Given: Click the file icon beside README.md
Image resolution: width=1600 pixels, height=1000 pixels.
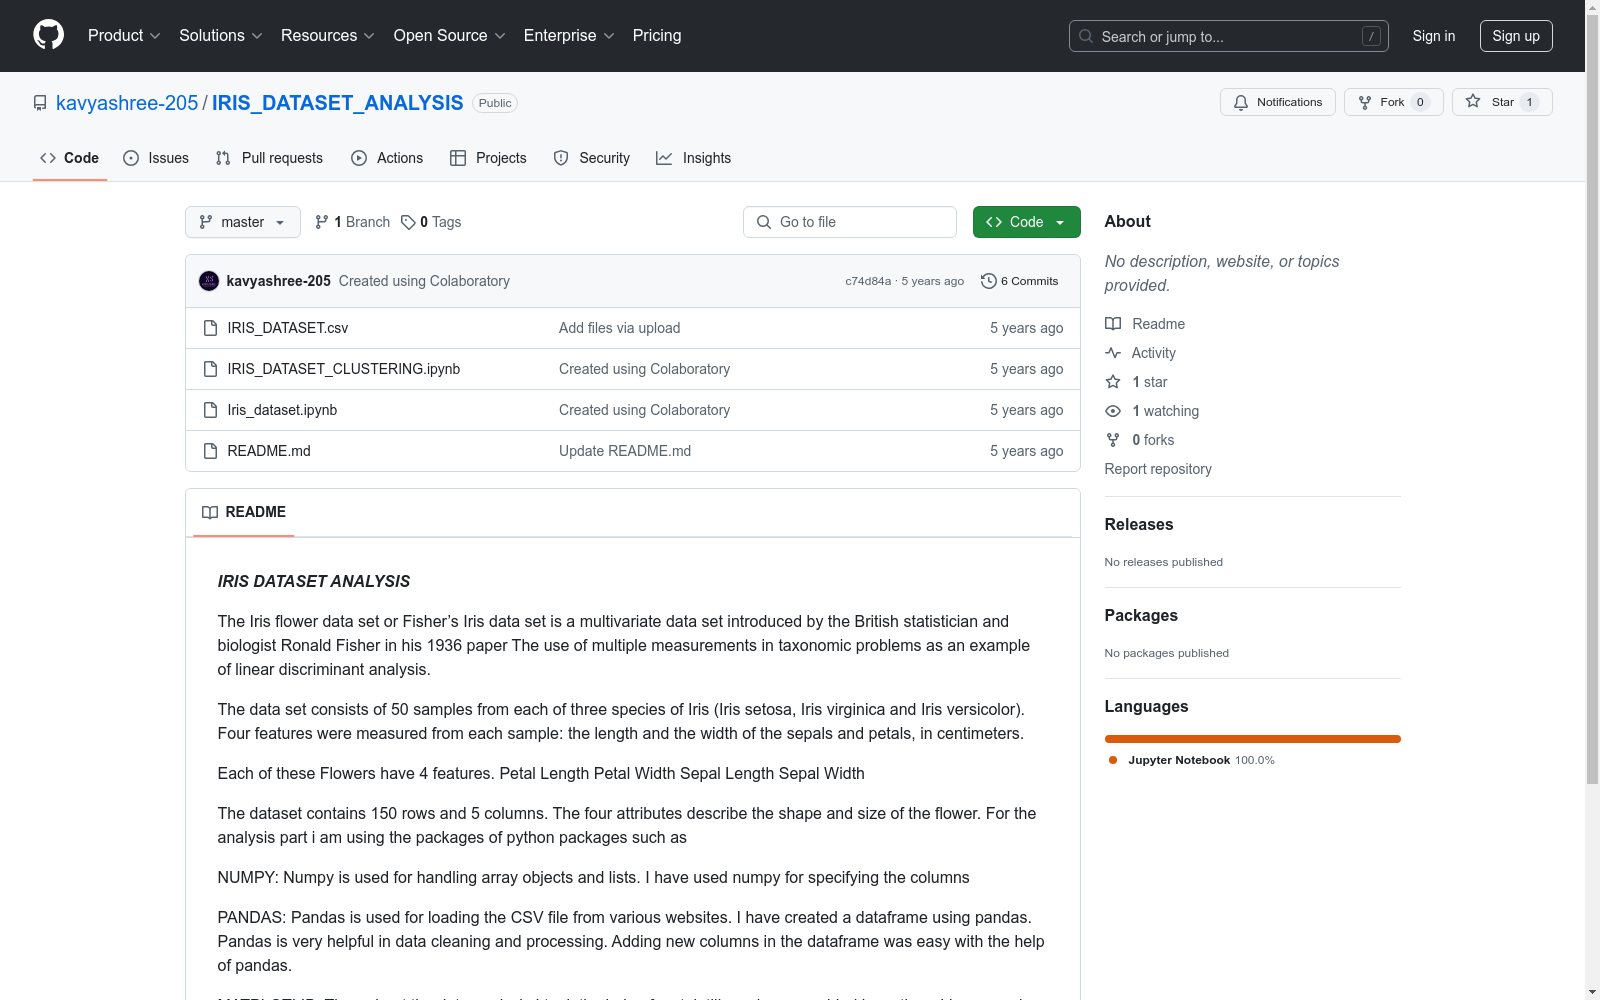Looking at the screenshot, I should [x=210, y=451].
